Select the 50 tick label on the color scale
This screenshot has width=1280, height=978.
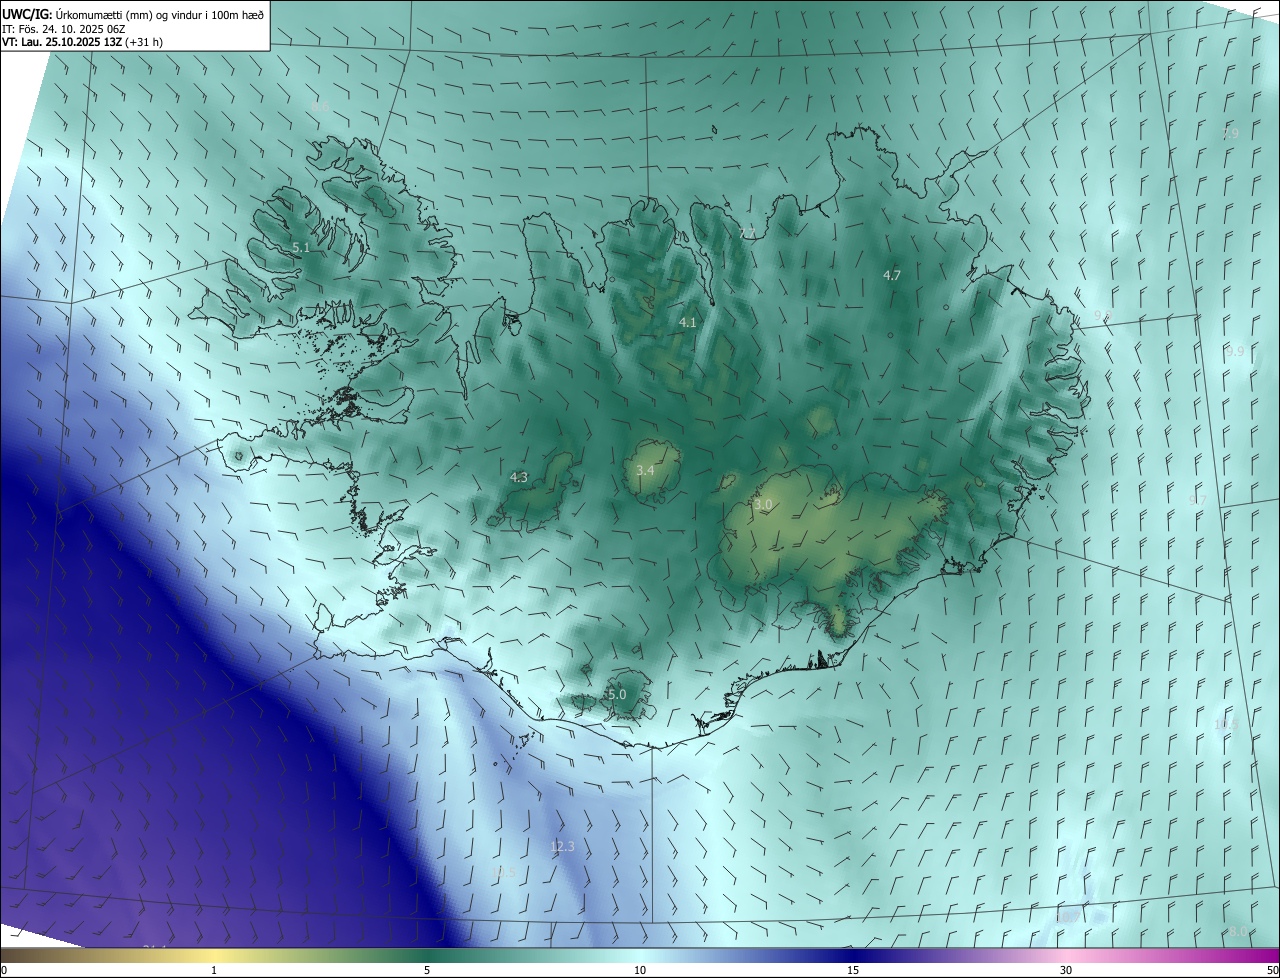pos(1272,970)
